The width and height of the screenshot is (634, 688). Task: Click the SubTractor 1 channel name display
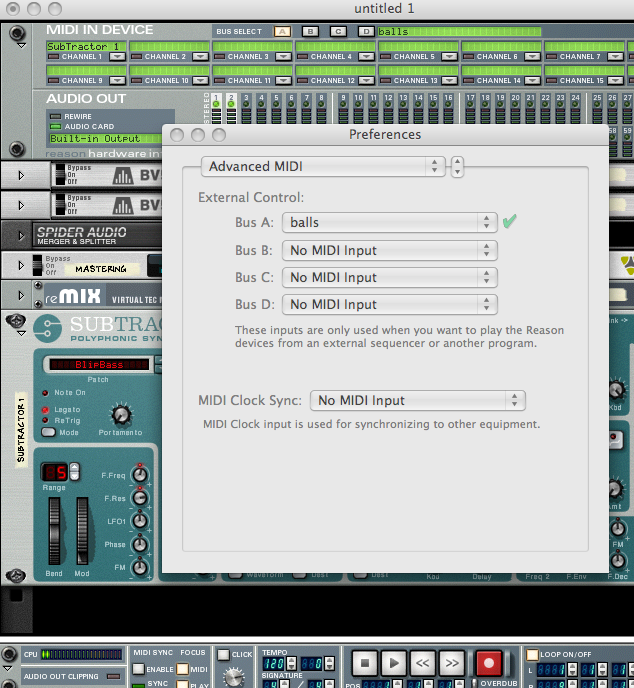86,47
